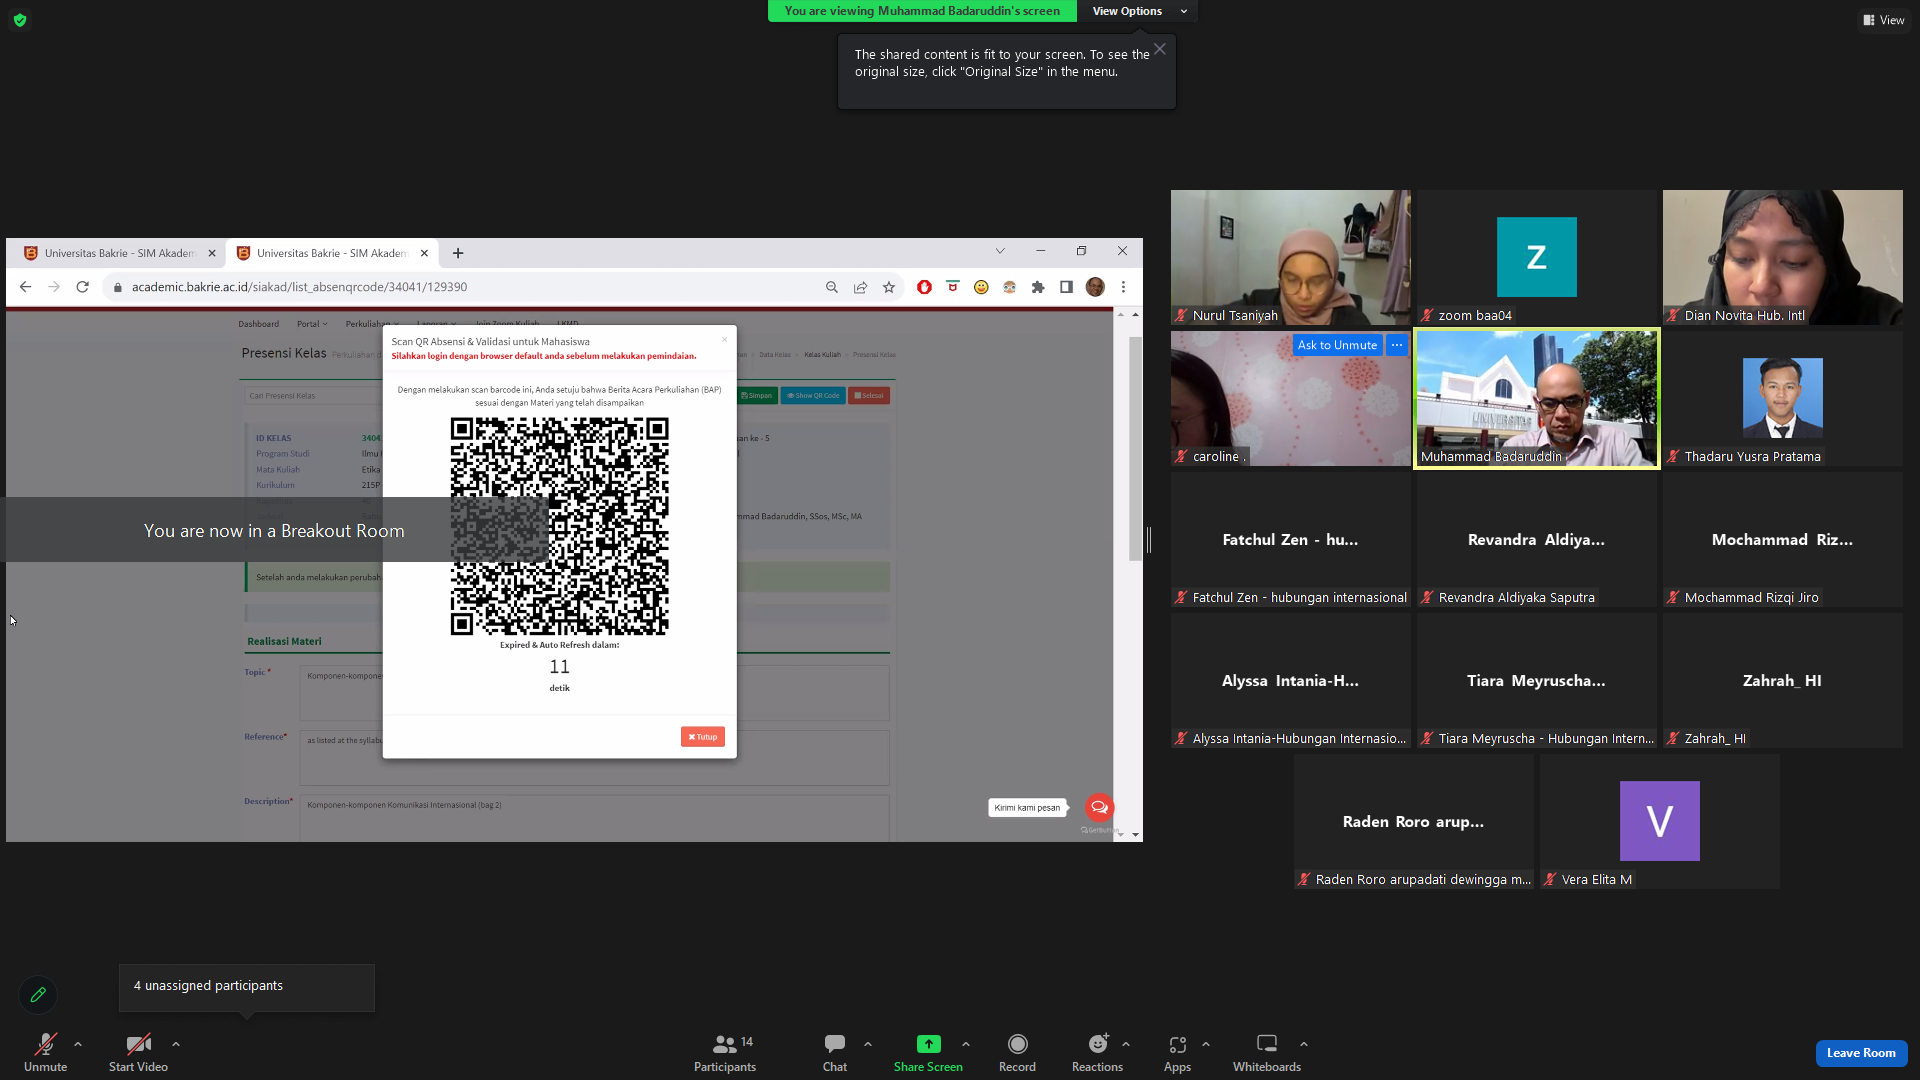
Task: Open the Chat panel
Action: pos(835,1053)
